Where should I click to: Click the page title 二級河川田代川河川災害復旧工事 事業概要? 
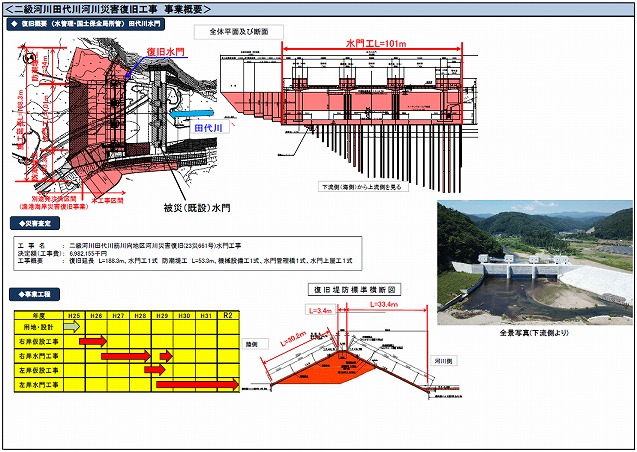109,9
